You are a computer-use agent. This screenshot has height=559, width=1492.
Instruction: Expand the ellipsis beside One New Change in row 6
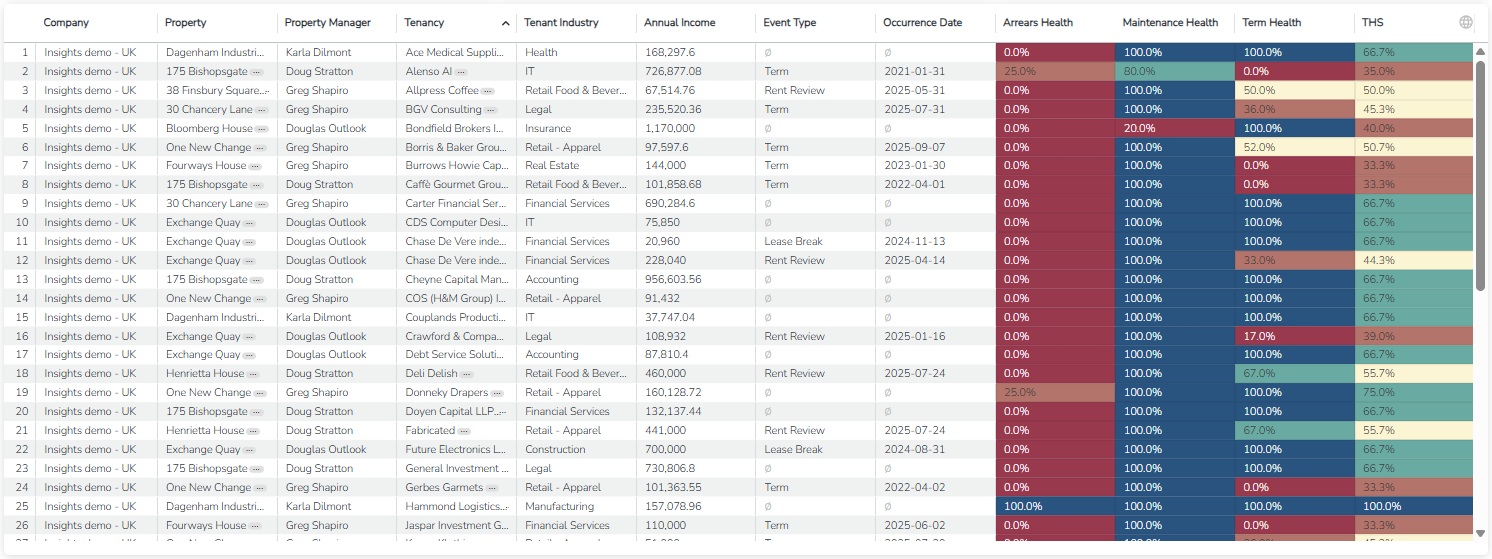tap(260, 148)
